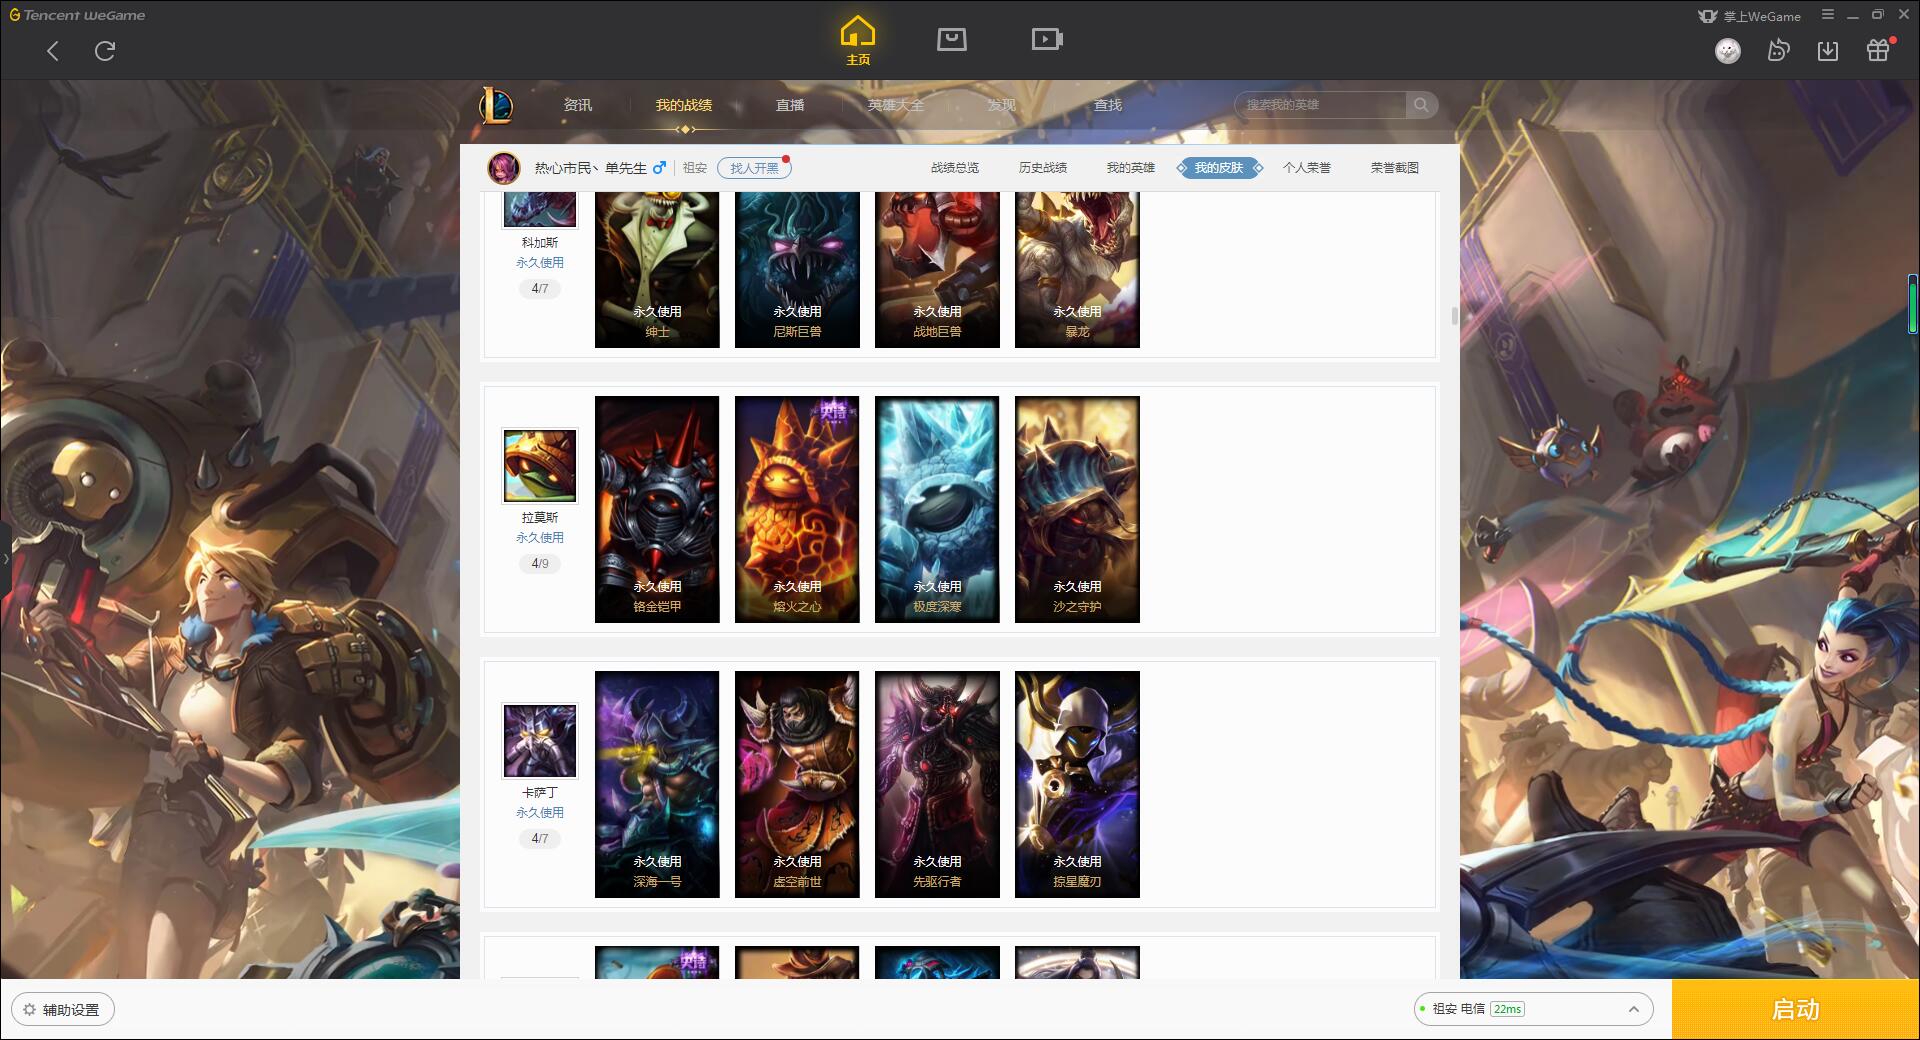Click the 拉莫斯 champion portrait
This screenshot has height=1040, width=1920.
coord(540,466)
